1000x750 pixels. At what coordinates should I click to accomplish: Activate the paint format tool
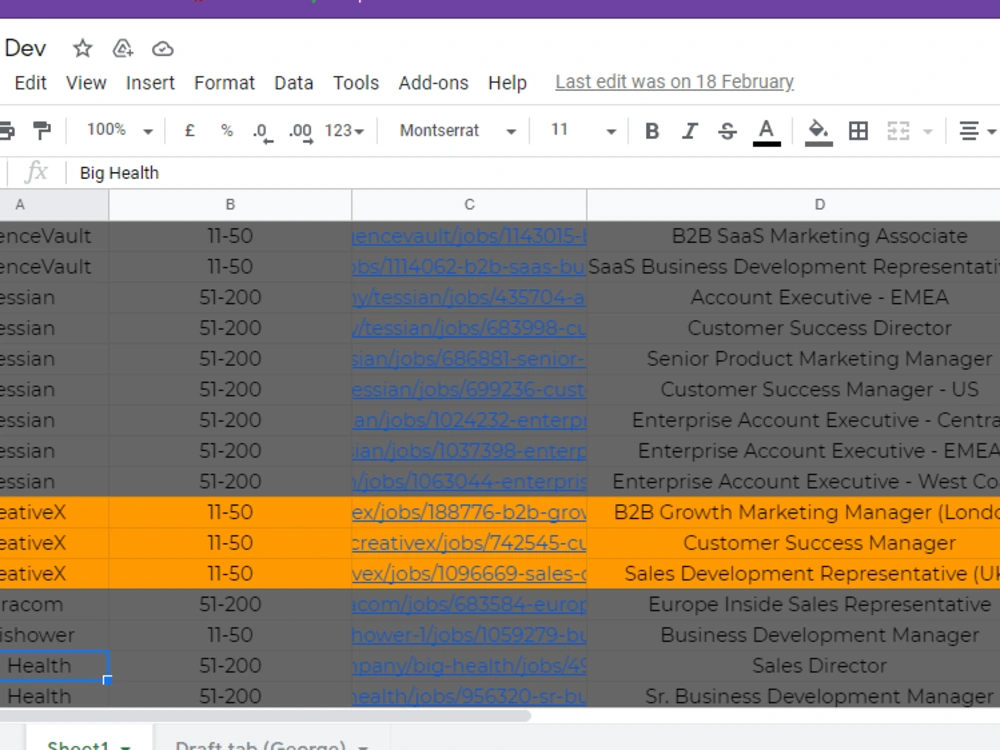point(42,131)
